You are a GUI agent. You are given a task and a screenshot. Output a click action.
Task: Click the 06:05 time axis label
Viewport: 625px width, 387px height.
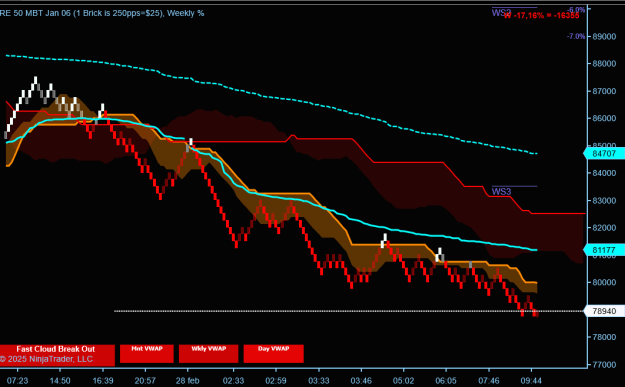point(446,381)
